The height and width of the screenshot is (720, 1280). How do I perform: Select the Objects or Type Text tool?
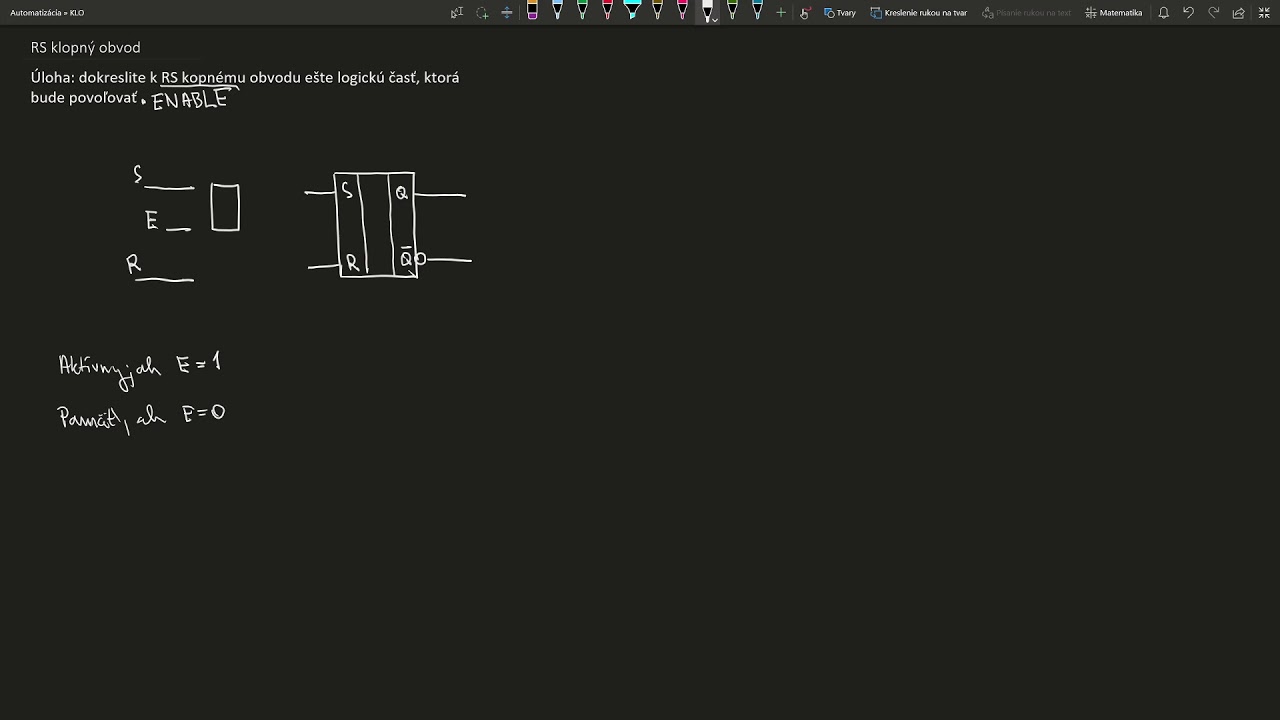click(457, 13)
